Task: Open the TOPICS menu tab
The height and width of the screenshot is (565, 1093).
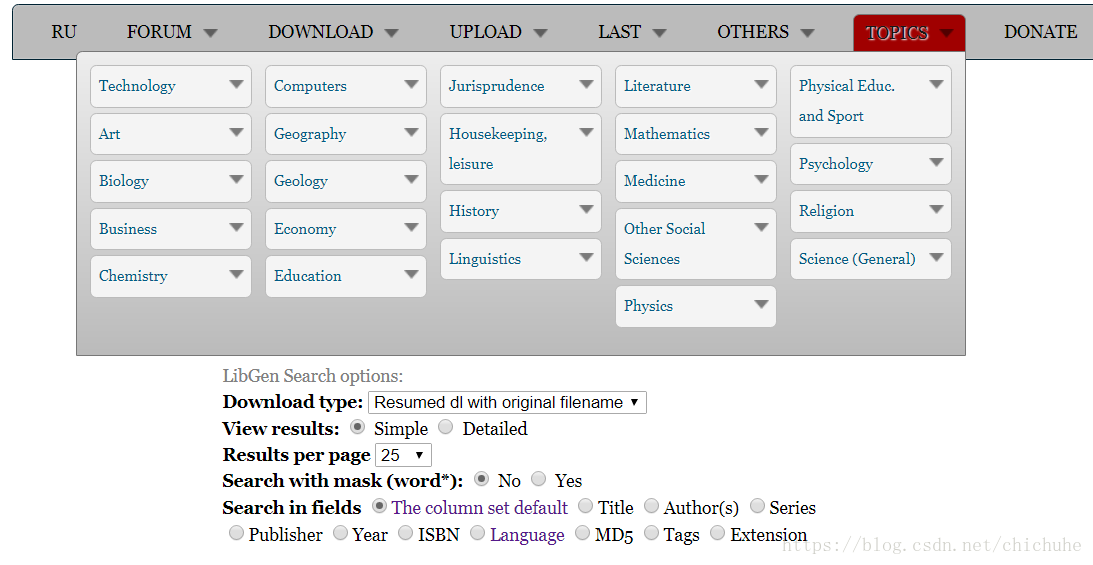Action: 909,33
